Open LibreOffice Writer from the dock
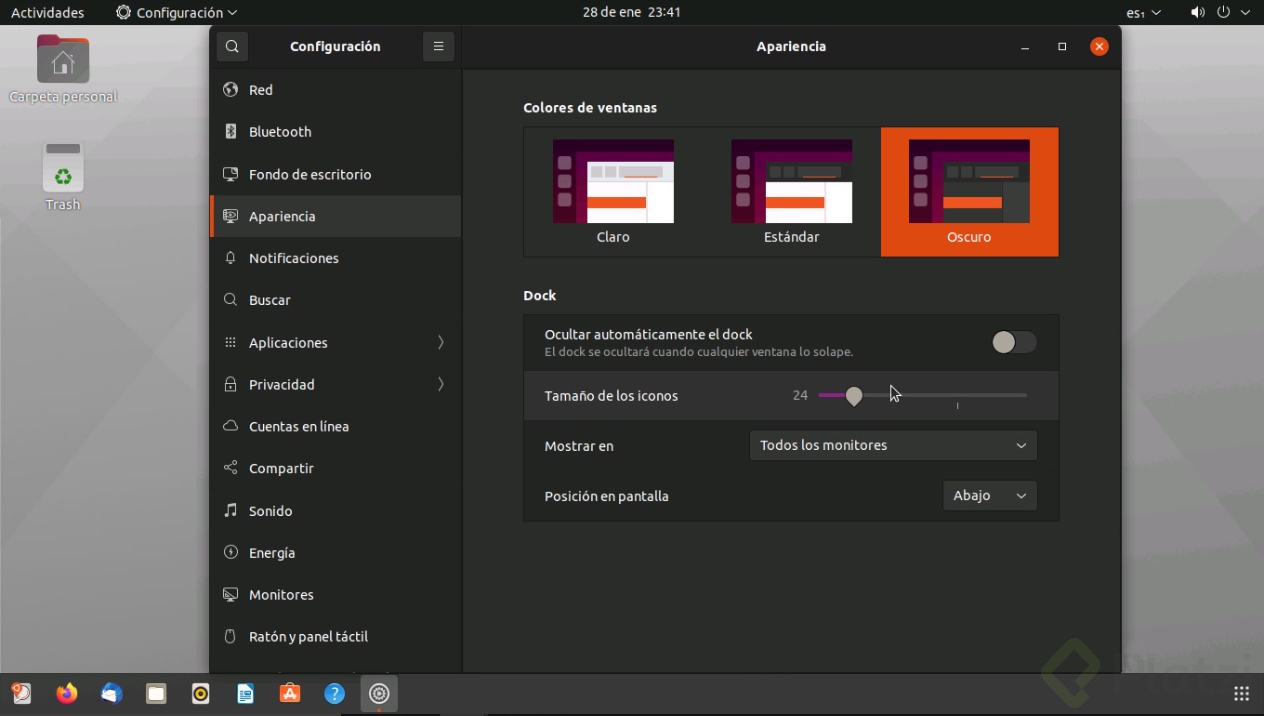This screenshot has width=1264, height=716. coord(245,694)
